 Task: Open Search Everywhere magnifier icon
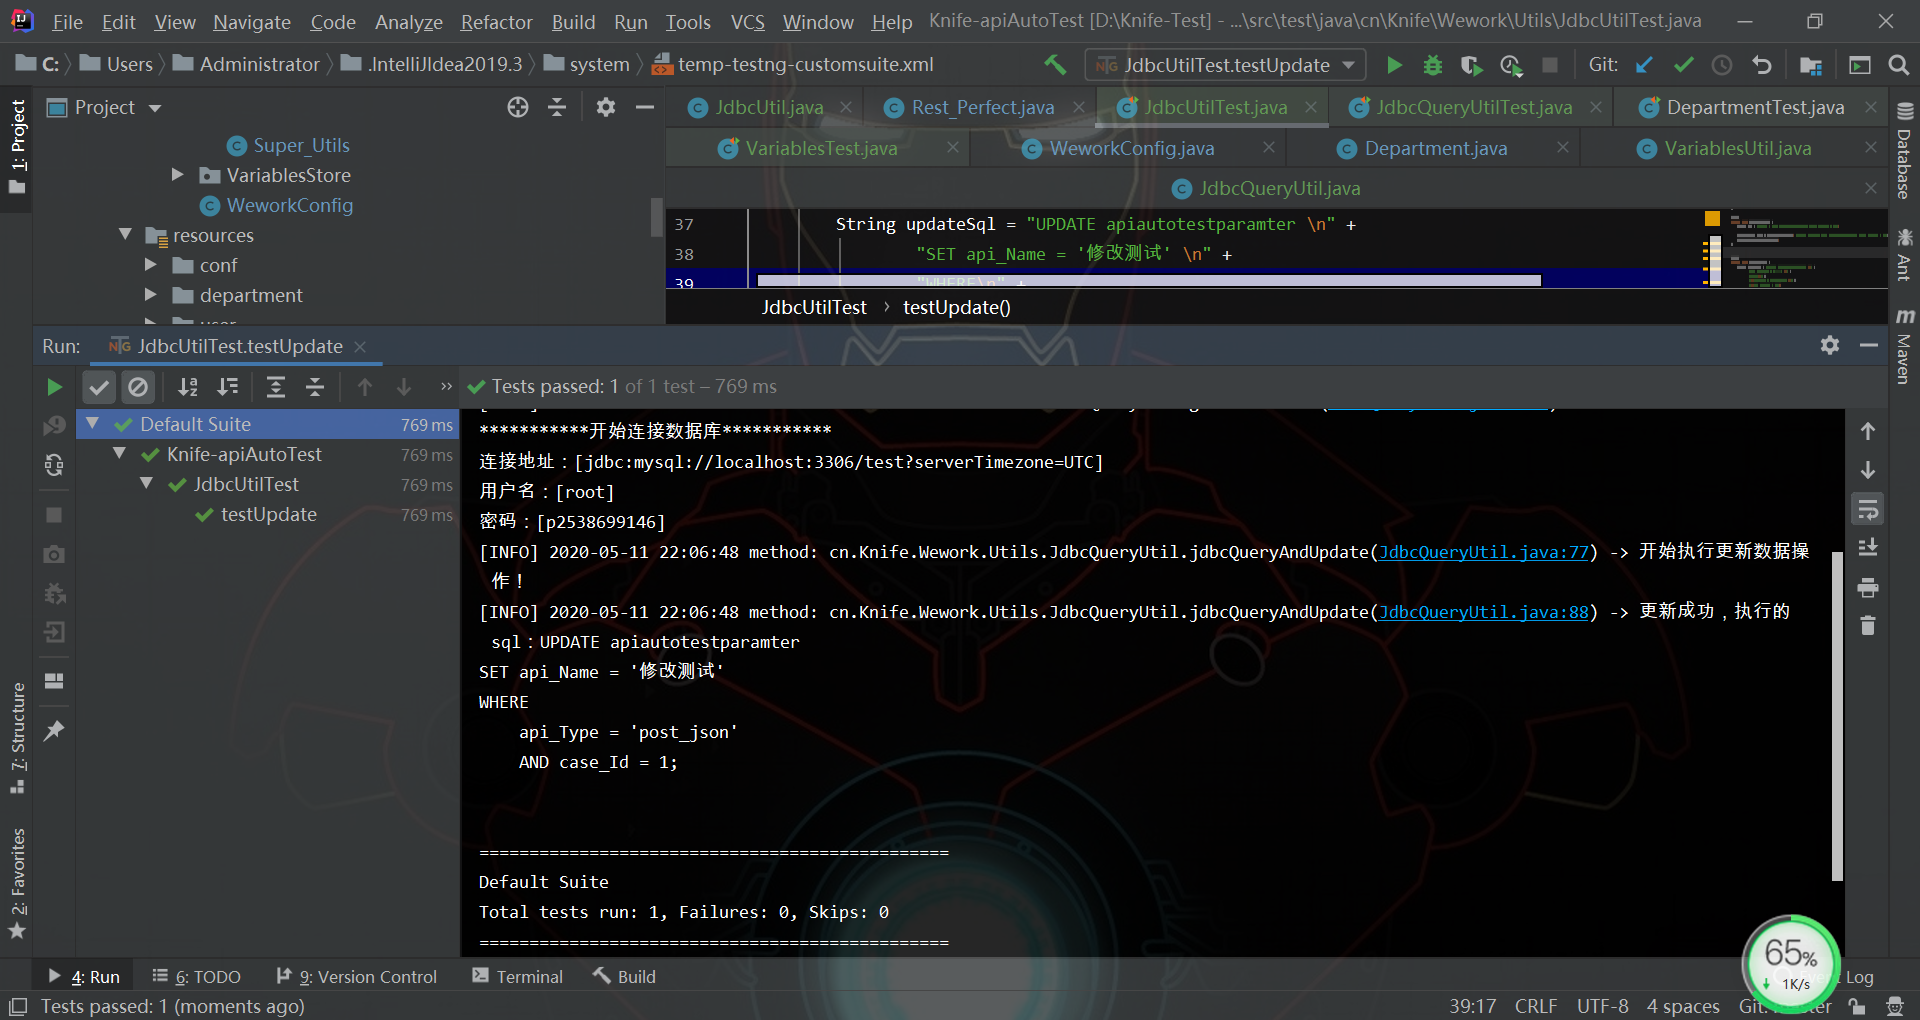pos(1898,65)
